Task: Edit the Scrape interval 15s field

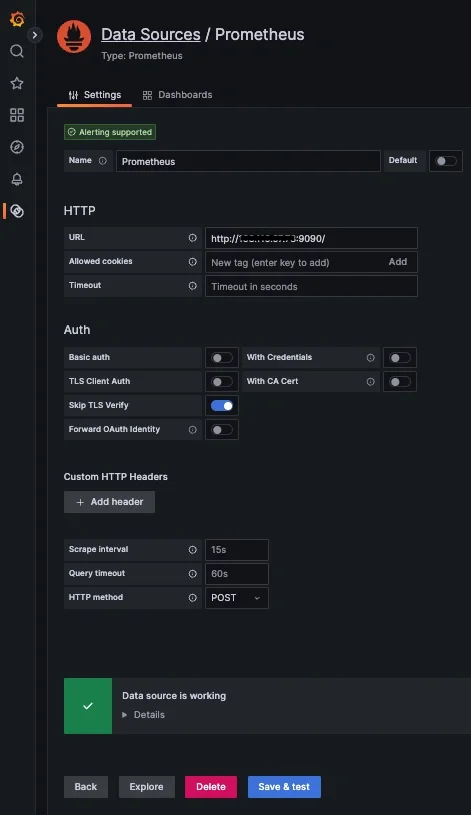Action: click(x=237, y=550)
